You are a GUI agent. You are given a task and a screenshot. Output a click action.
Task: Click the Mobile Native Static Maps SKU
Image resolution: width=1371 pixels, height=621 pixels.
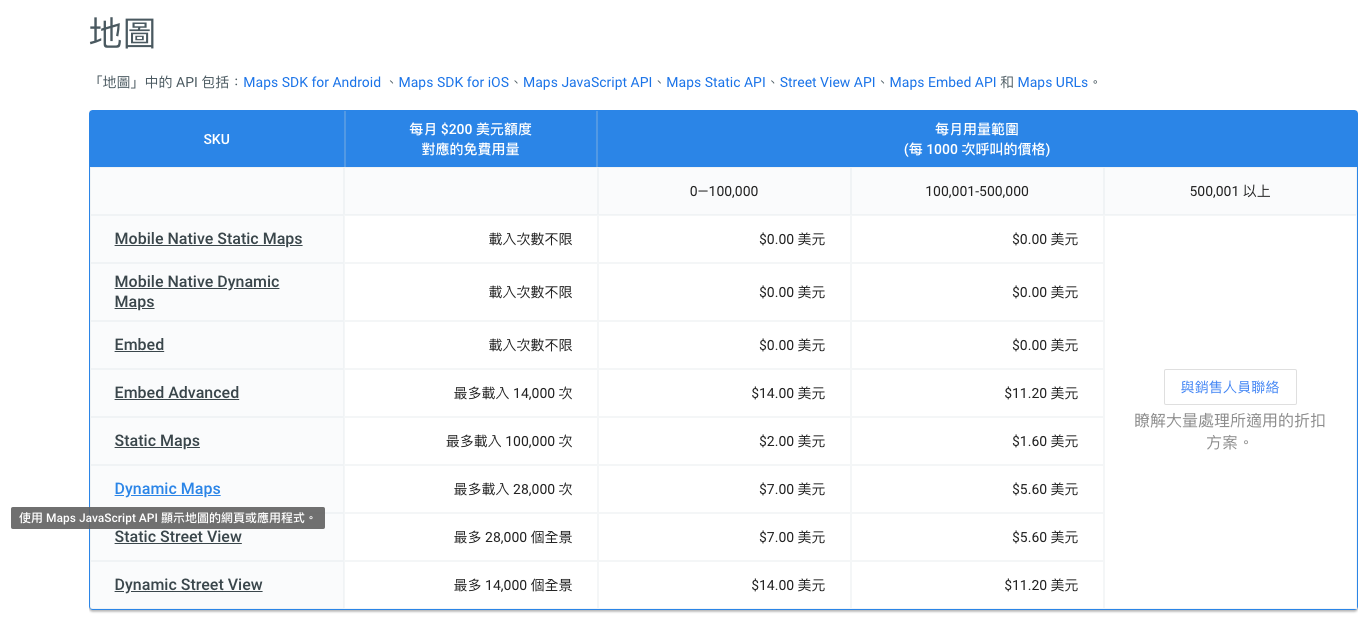point(208,239)
